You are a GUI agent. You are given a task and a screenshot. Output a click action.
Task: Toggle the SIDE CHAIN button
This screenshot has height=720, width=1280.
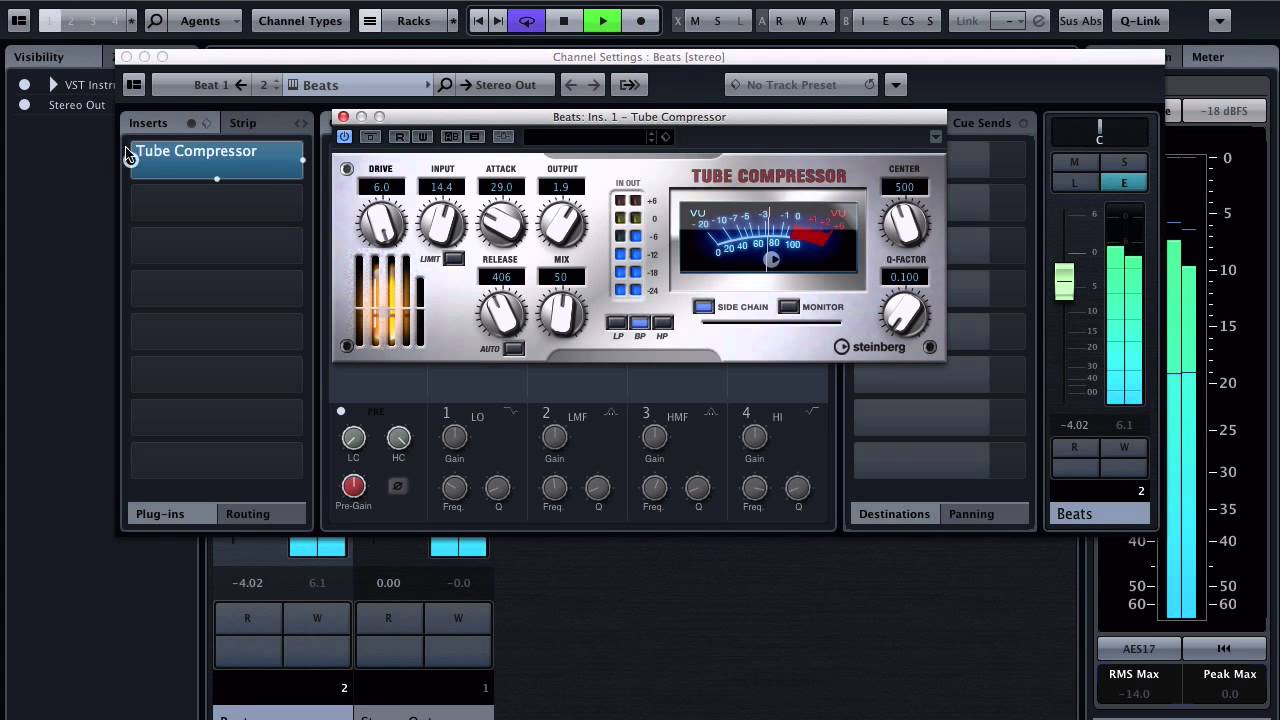(704, 307)
